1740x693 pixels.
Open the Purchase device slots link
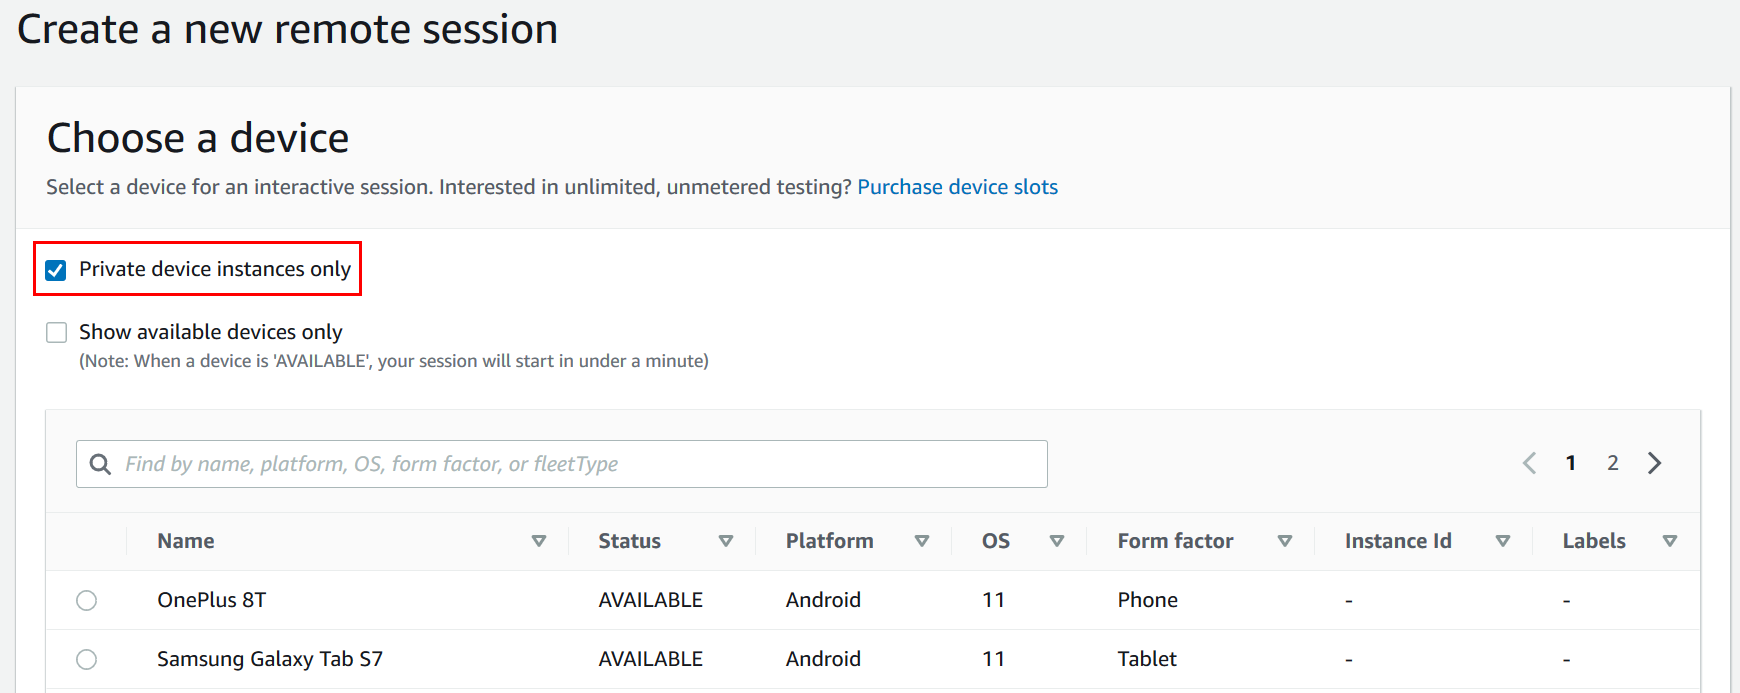click(957, 187)
